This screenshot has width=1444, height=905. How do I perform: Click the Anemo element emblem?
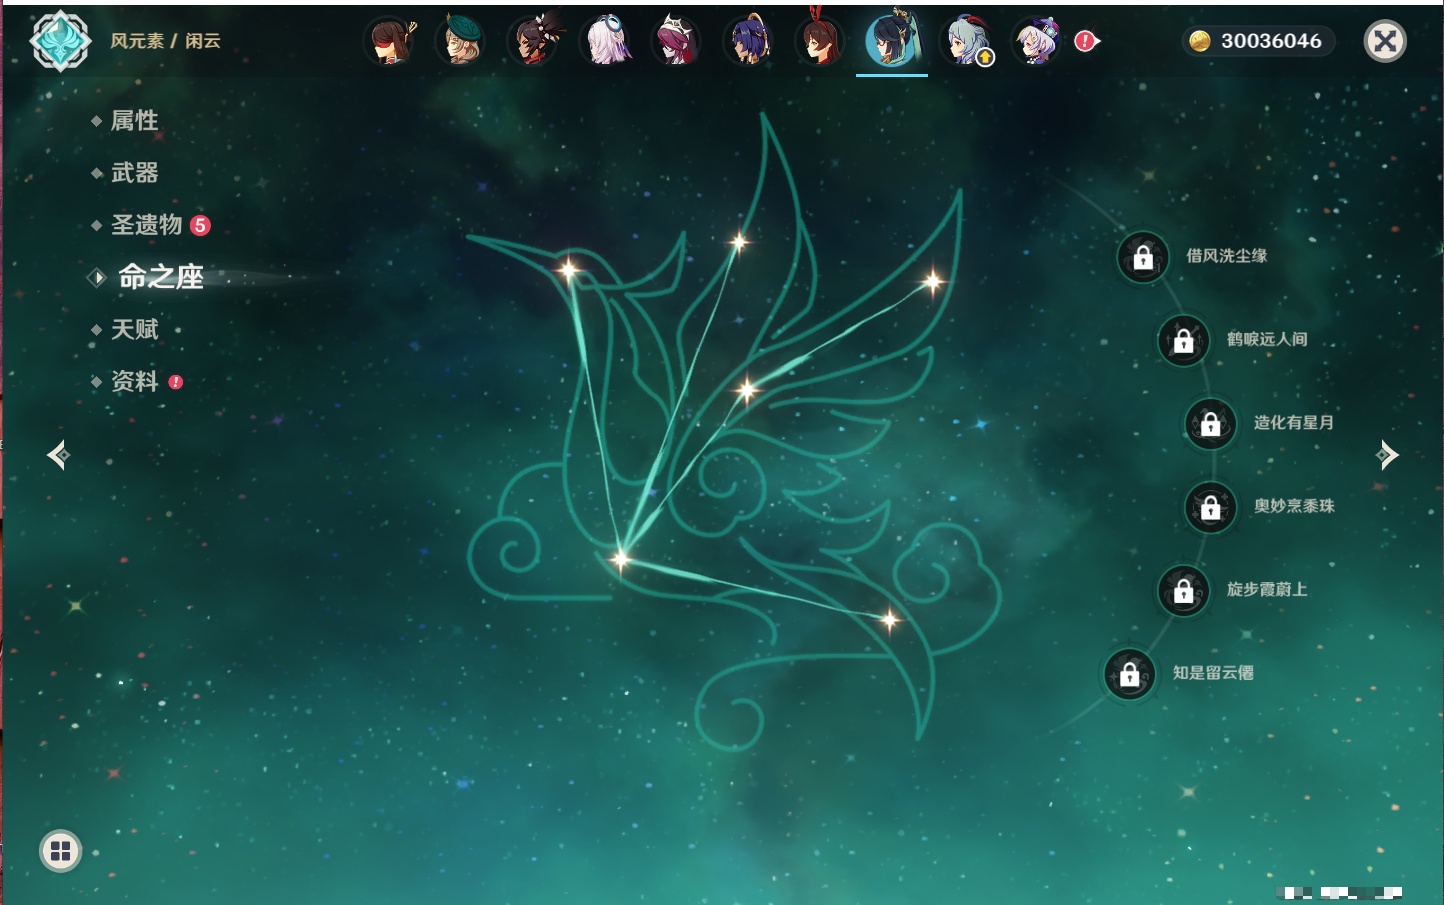[x=60, y=41]
